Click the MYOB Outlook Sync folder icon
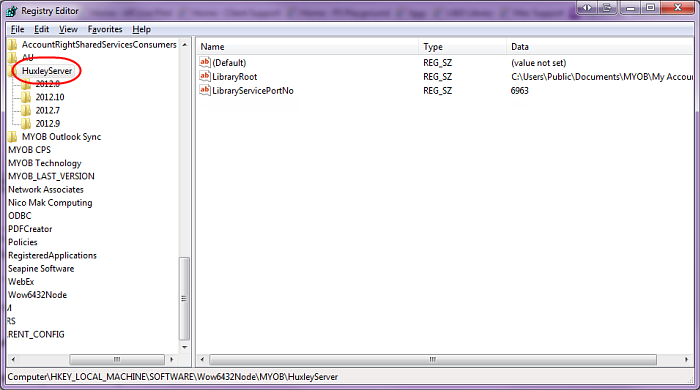Image resolution: width=700 pixels, height=390 pixels. click(12, 137)
